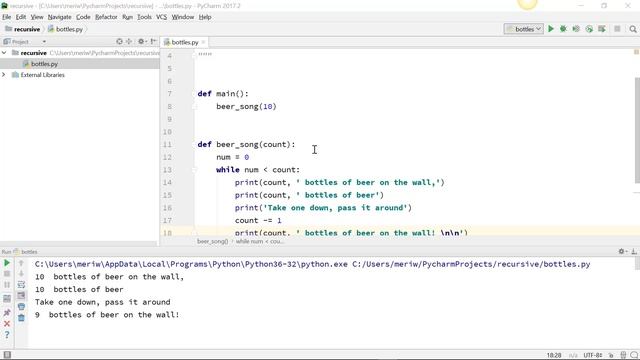
Task: Open the Edit menu
Action: click(21, 17)
